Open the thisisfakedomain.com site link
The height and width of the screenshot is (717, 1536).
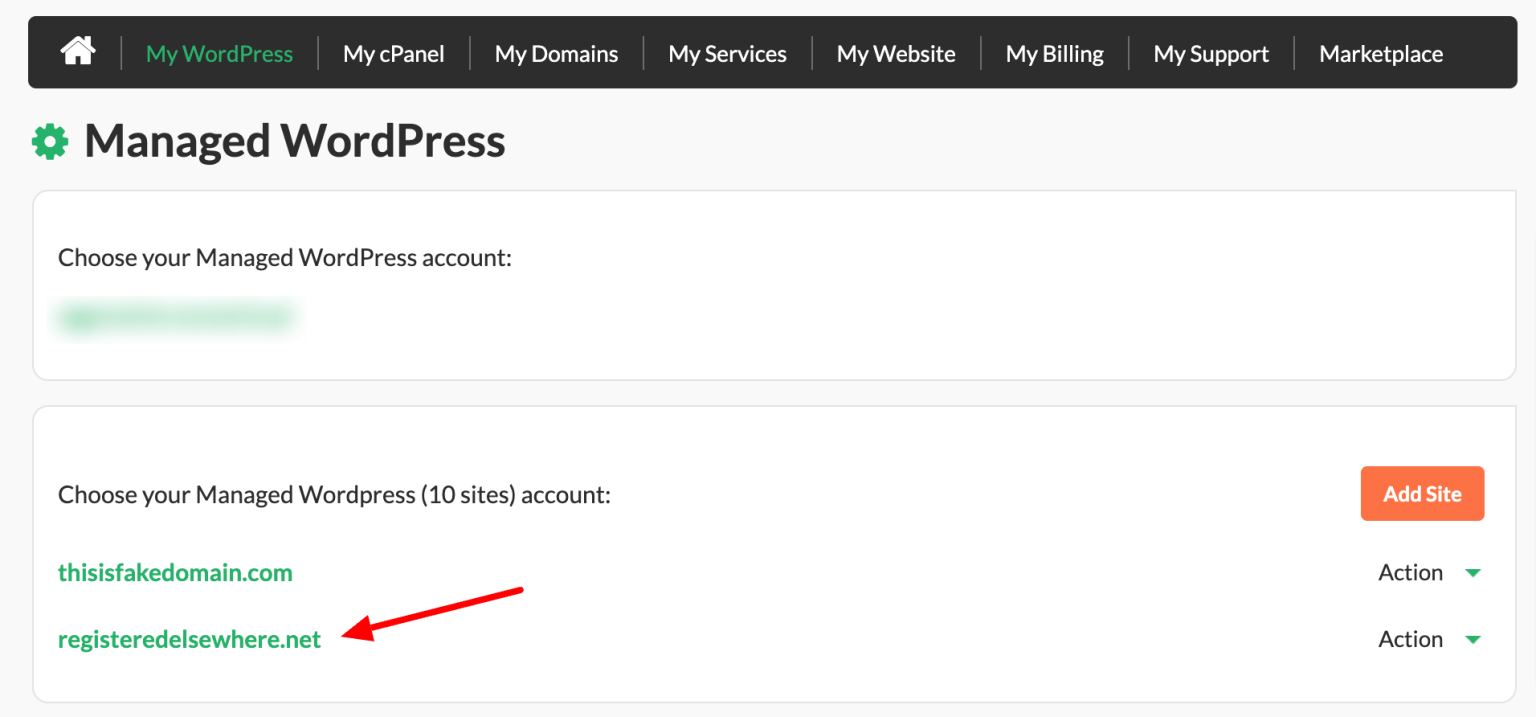[x=175, y=573]
